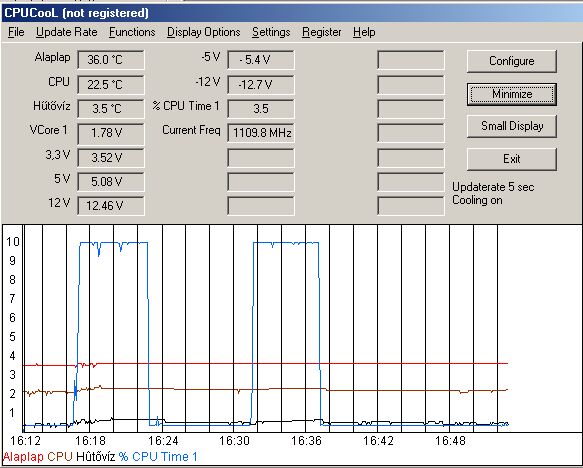Image resolution: width=583 pixels, height=468 pixels.
Task: Click the red Alaplap graph legend entry
Action: point(23,457)
